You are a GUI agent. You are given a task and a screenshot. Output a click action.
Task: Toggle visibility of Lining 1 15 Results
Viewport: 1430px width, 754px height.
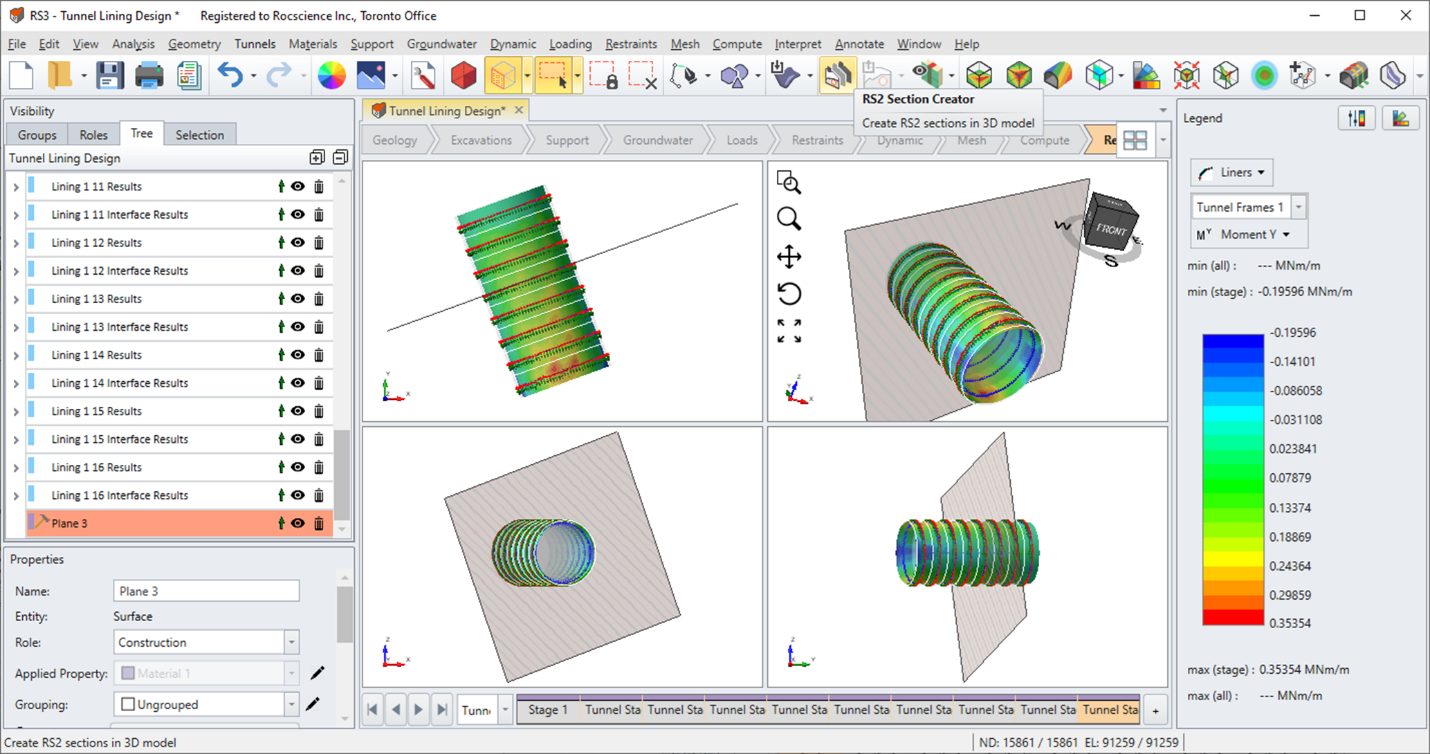pos(298,411)
